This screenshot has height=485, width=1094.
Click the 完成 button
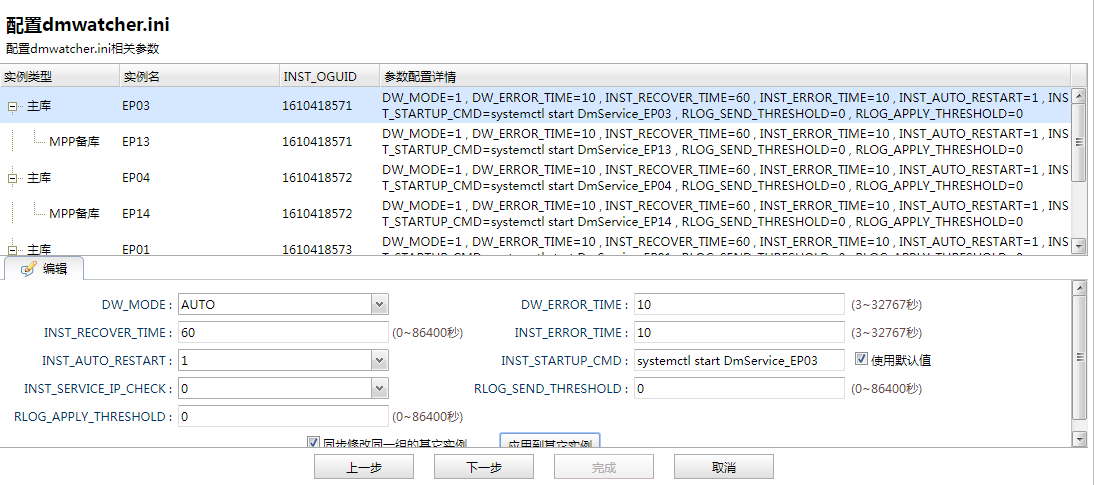point(604,467)
